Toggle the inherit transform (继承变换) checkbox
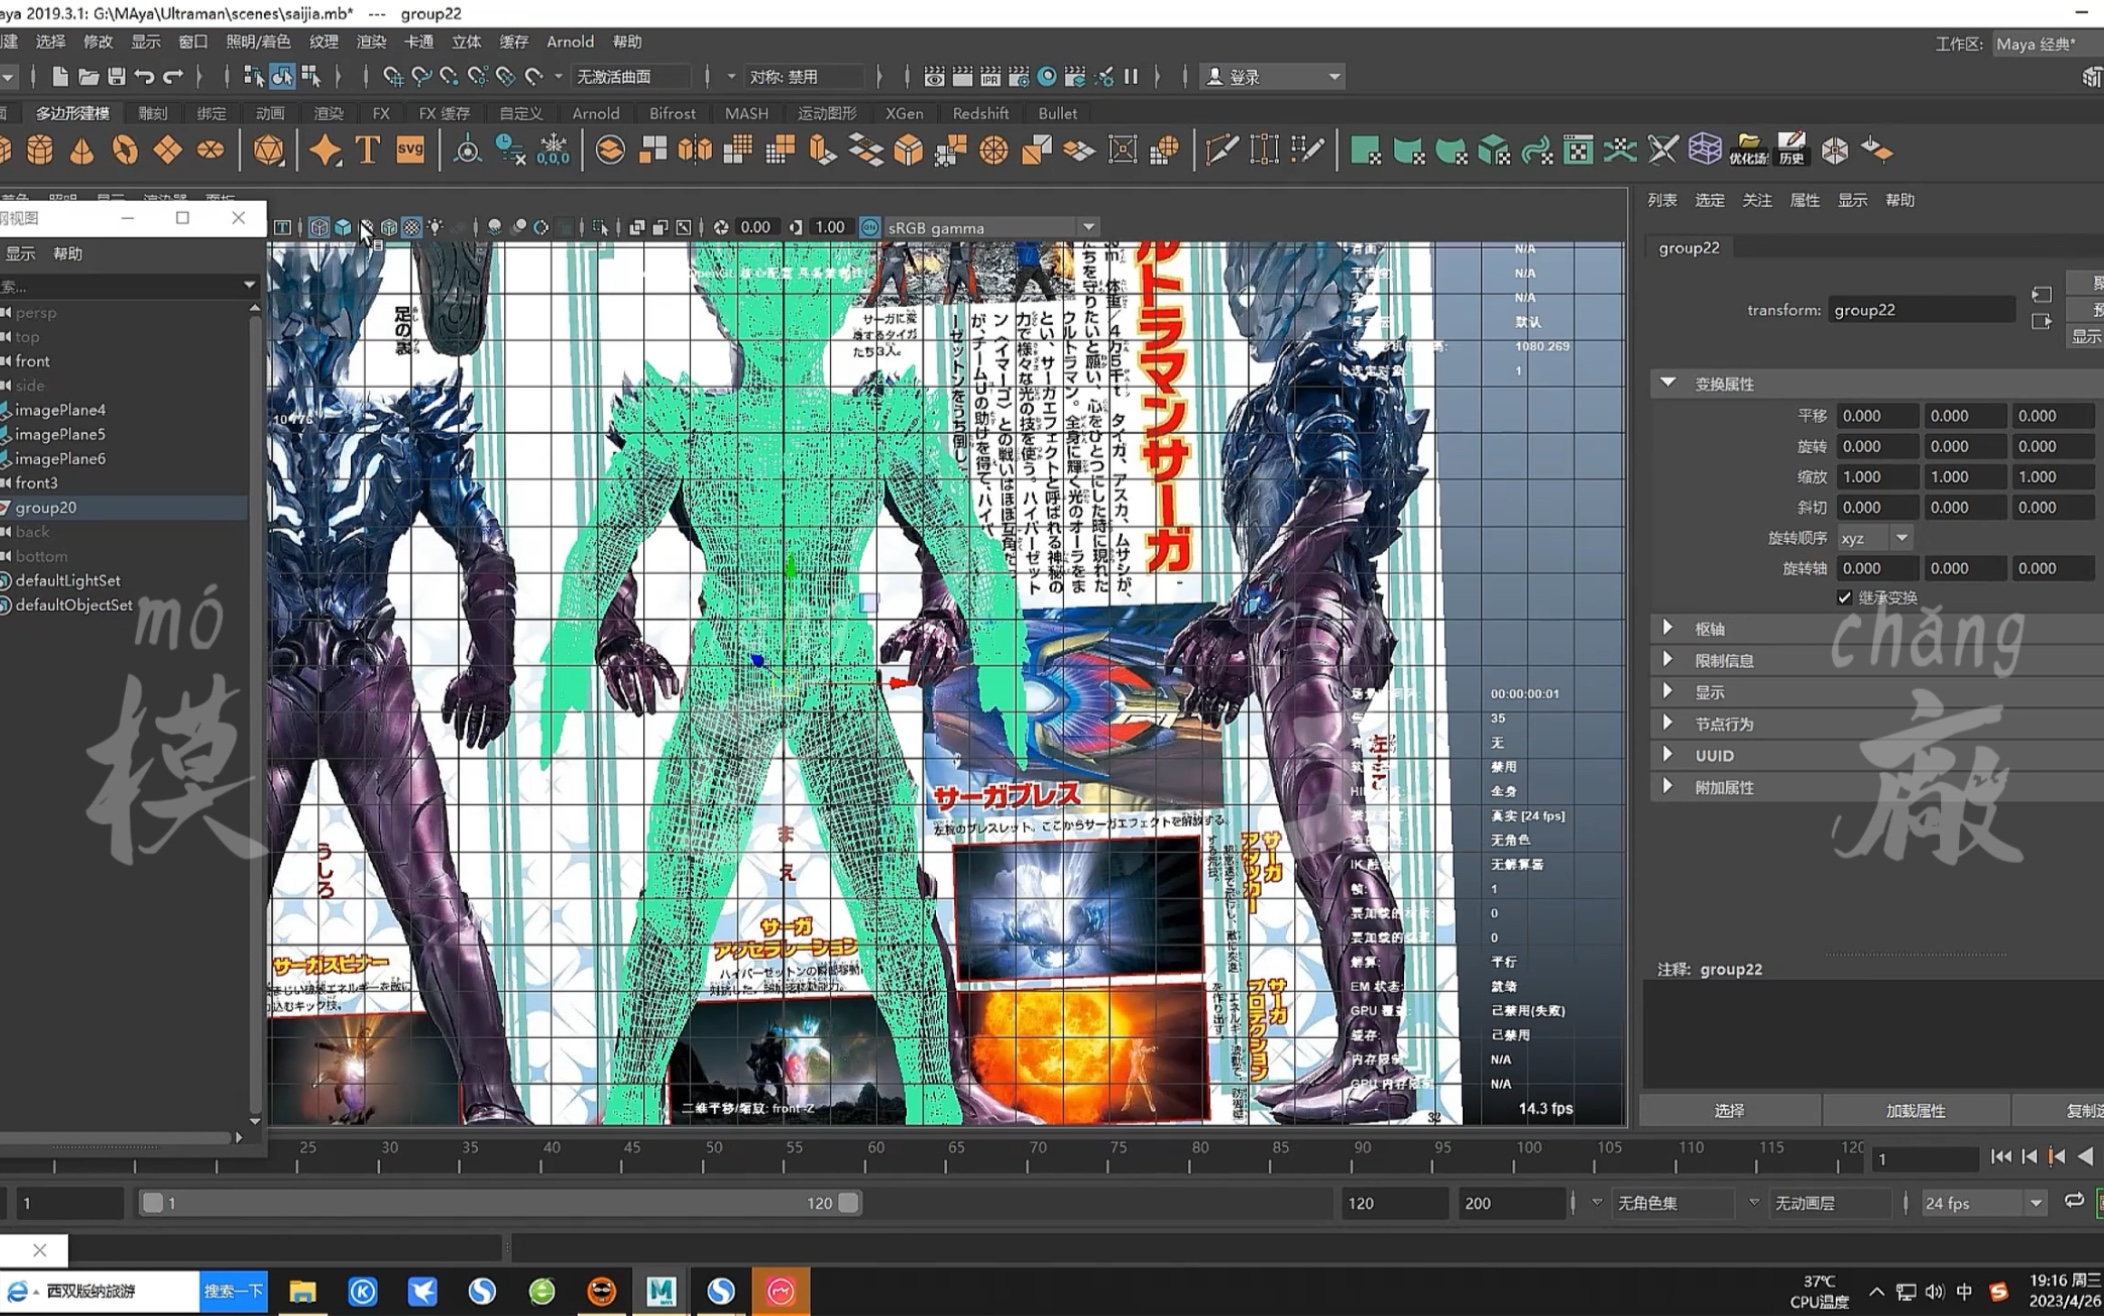This screenshot has height=1316, width=2104. click(x=1844, y=598)
